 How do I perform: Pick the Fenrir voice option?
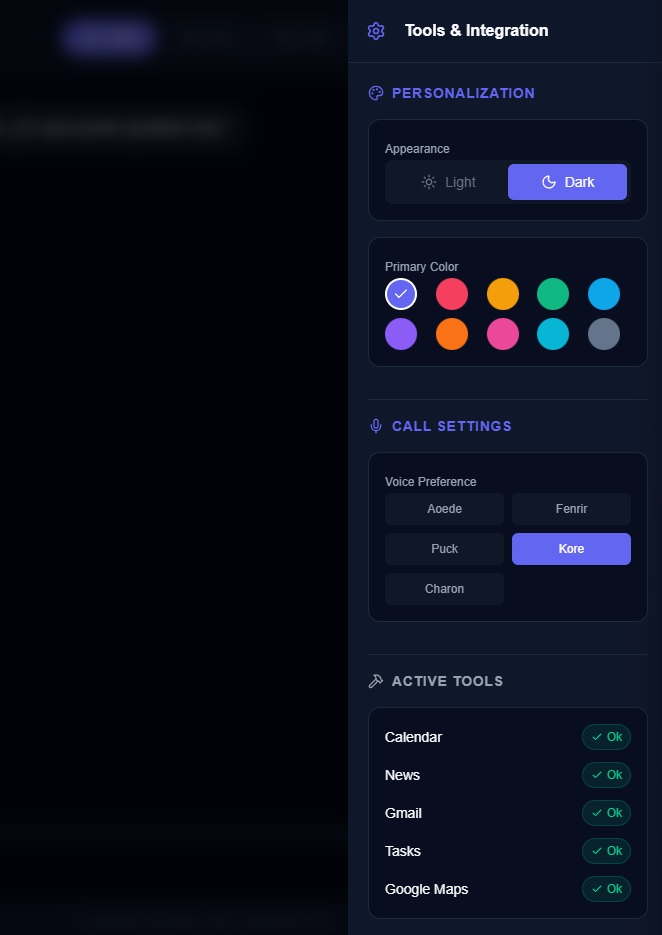click(x=571, y=509)
